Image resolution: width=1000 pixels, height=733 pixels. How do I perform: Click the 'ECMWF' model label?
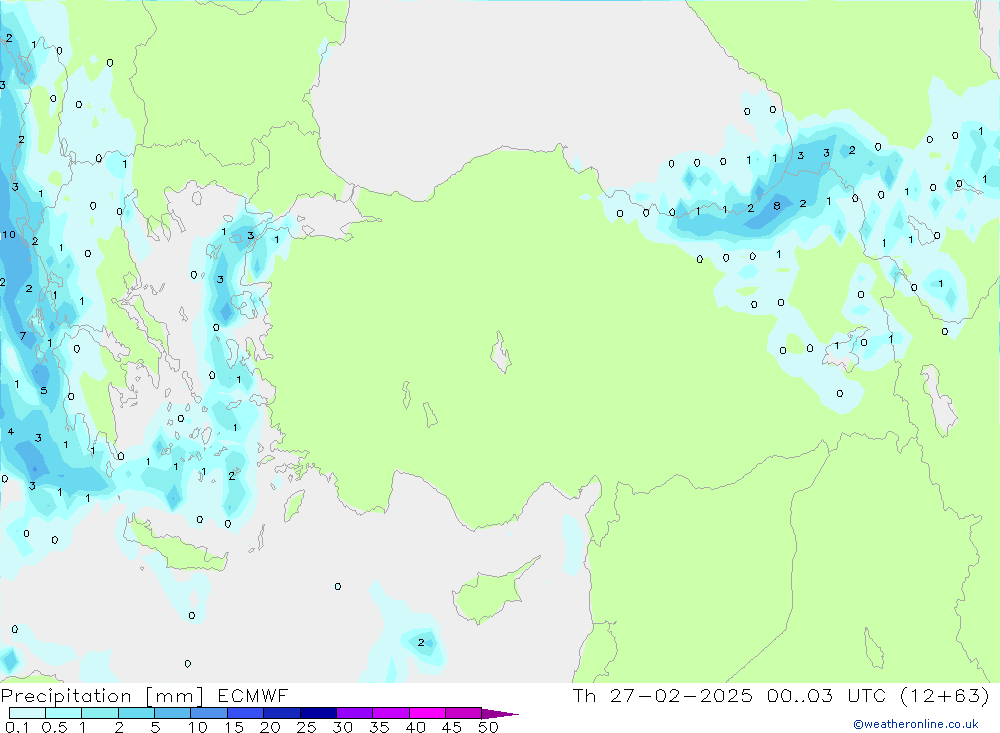[253, 696]
